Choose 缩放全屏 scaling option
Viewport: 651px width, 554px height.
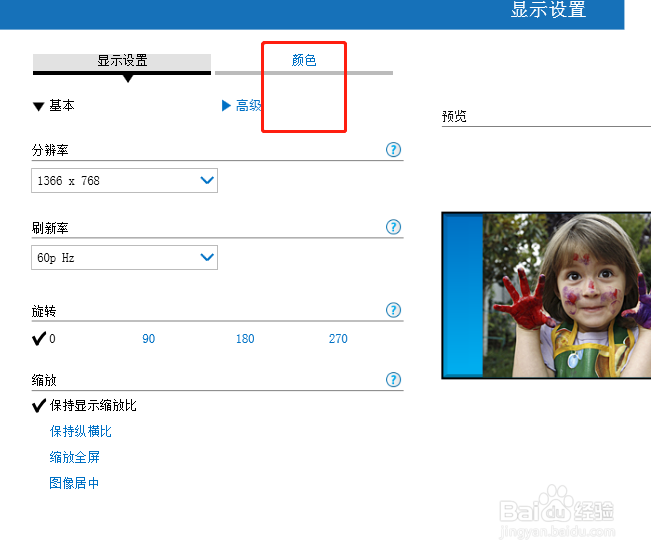[x=75, y=457]
